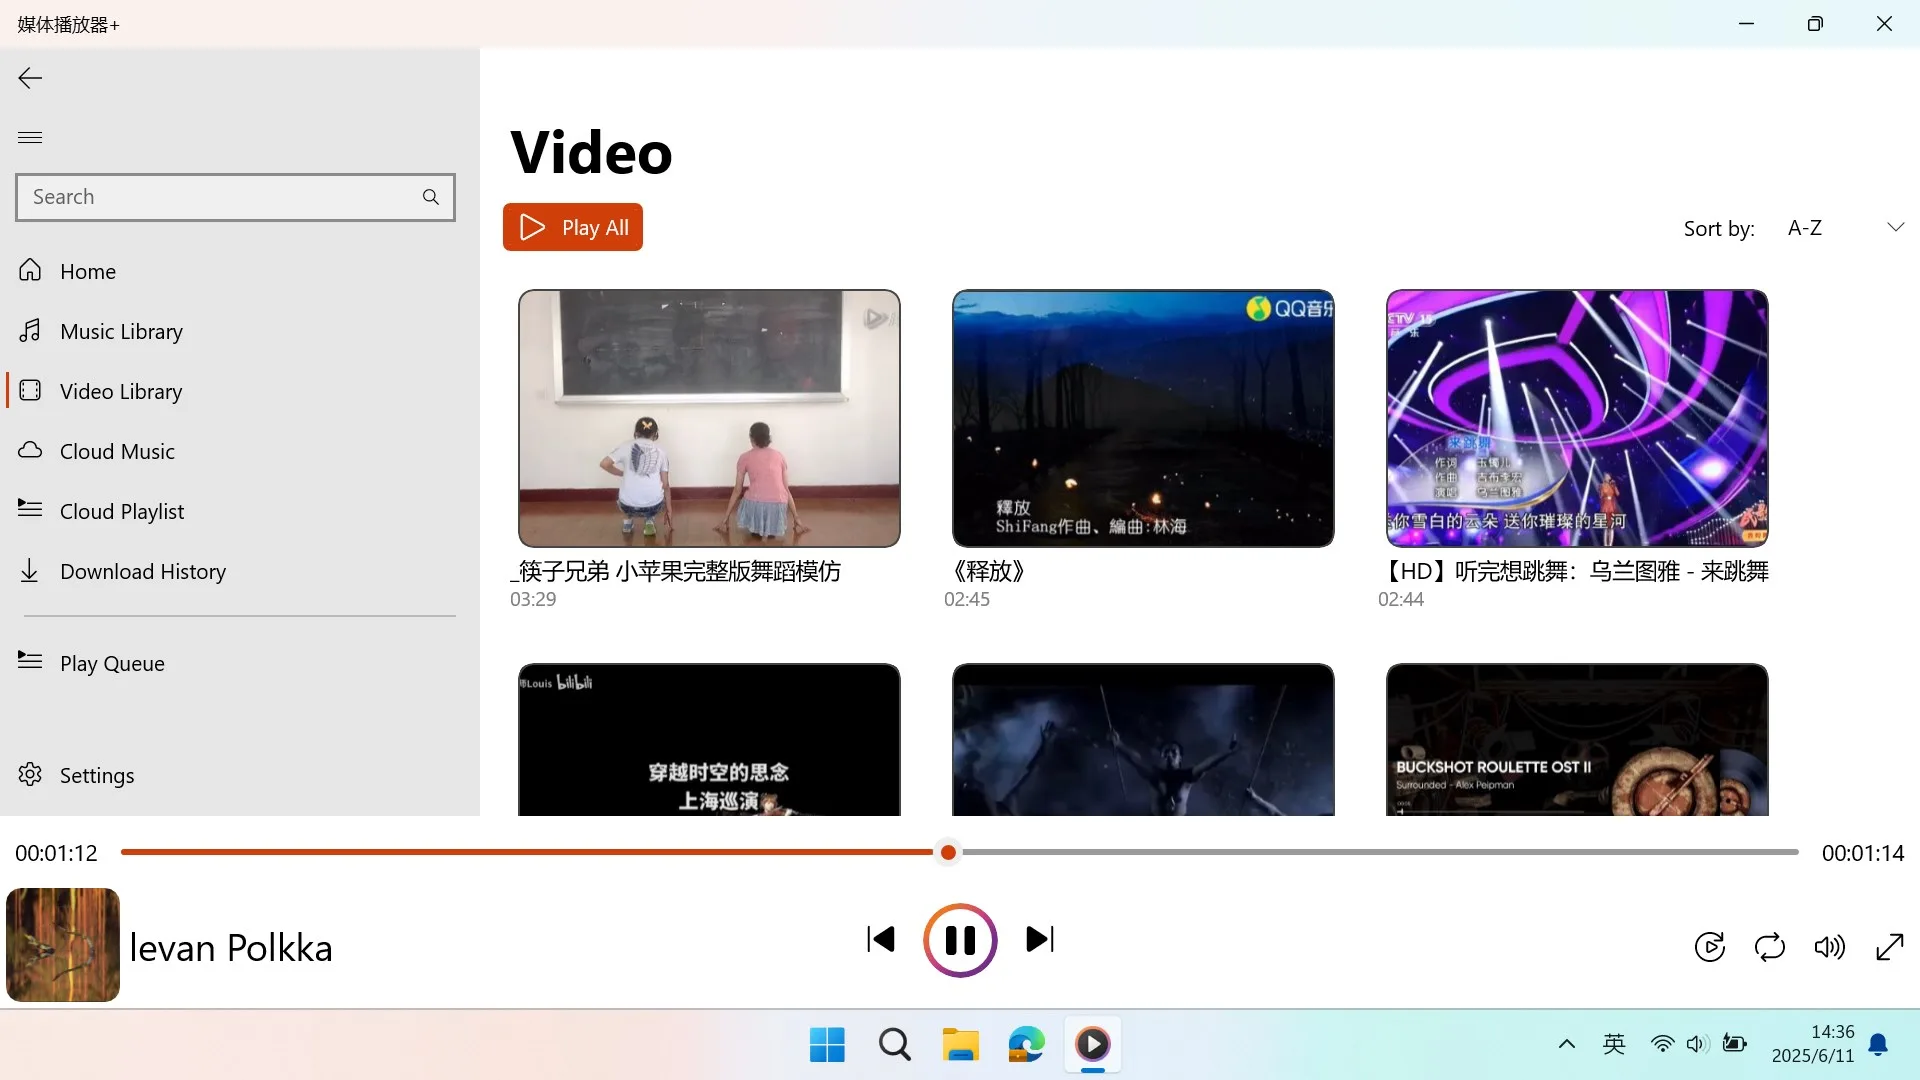The image size is (1920, 1080).
Task: Open the taskbar clock and date
Action: (x=1813, y=1044)
